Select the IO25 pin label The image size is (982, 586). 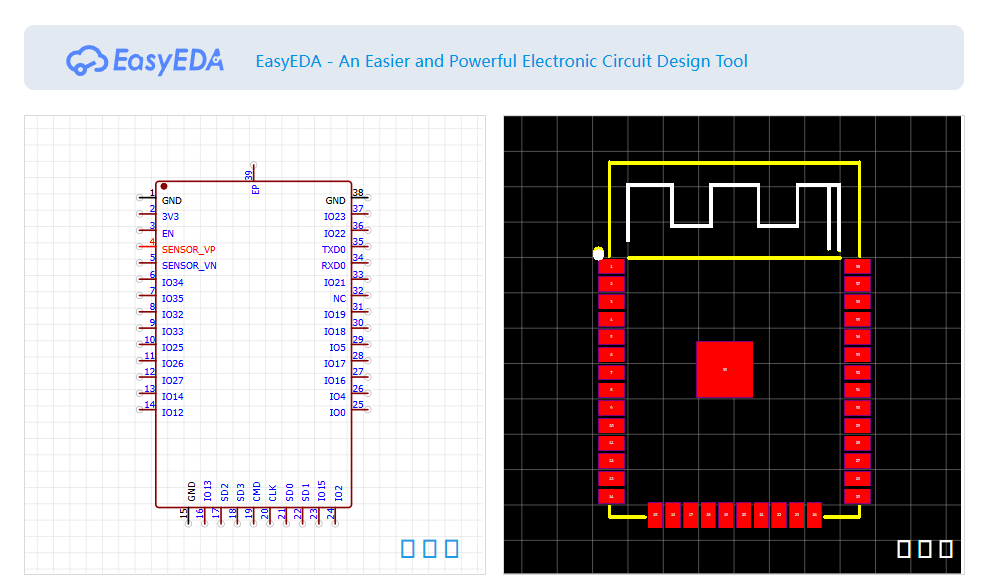[173, 347]
